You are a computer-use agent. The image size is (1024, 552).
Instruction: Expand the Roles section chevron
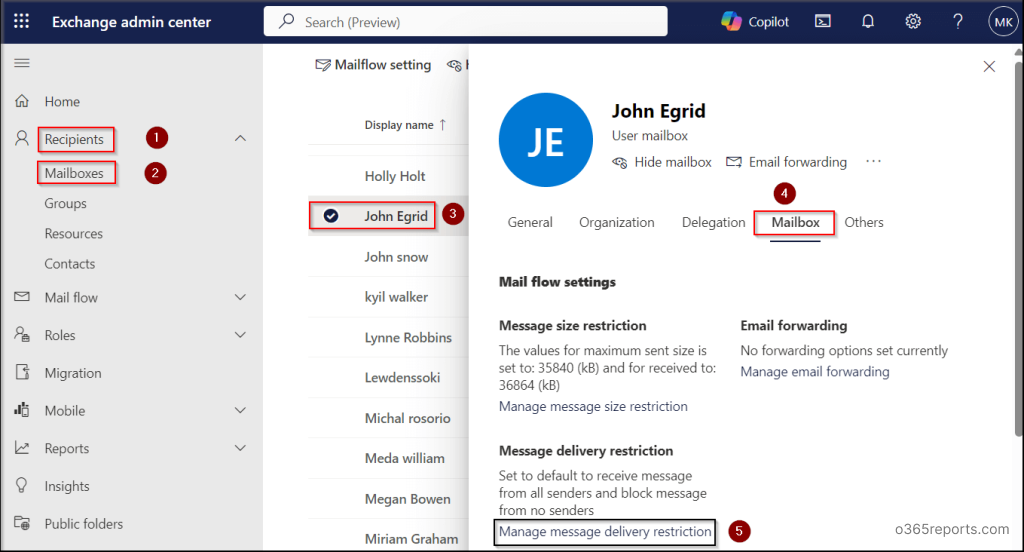(240, 335)
